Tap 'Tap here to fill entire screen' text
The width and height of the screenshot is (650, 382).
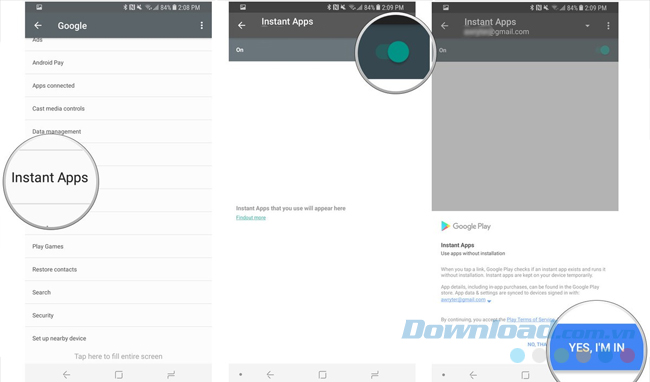tap(119, 356)
